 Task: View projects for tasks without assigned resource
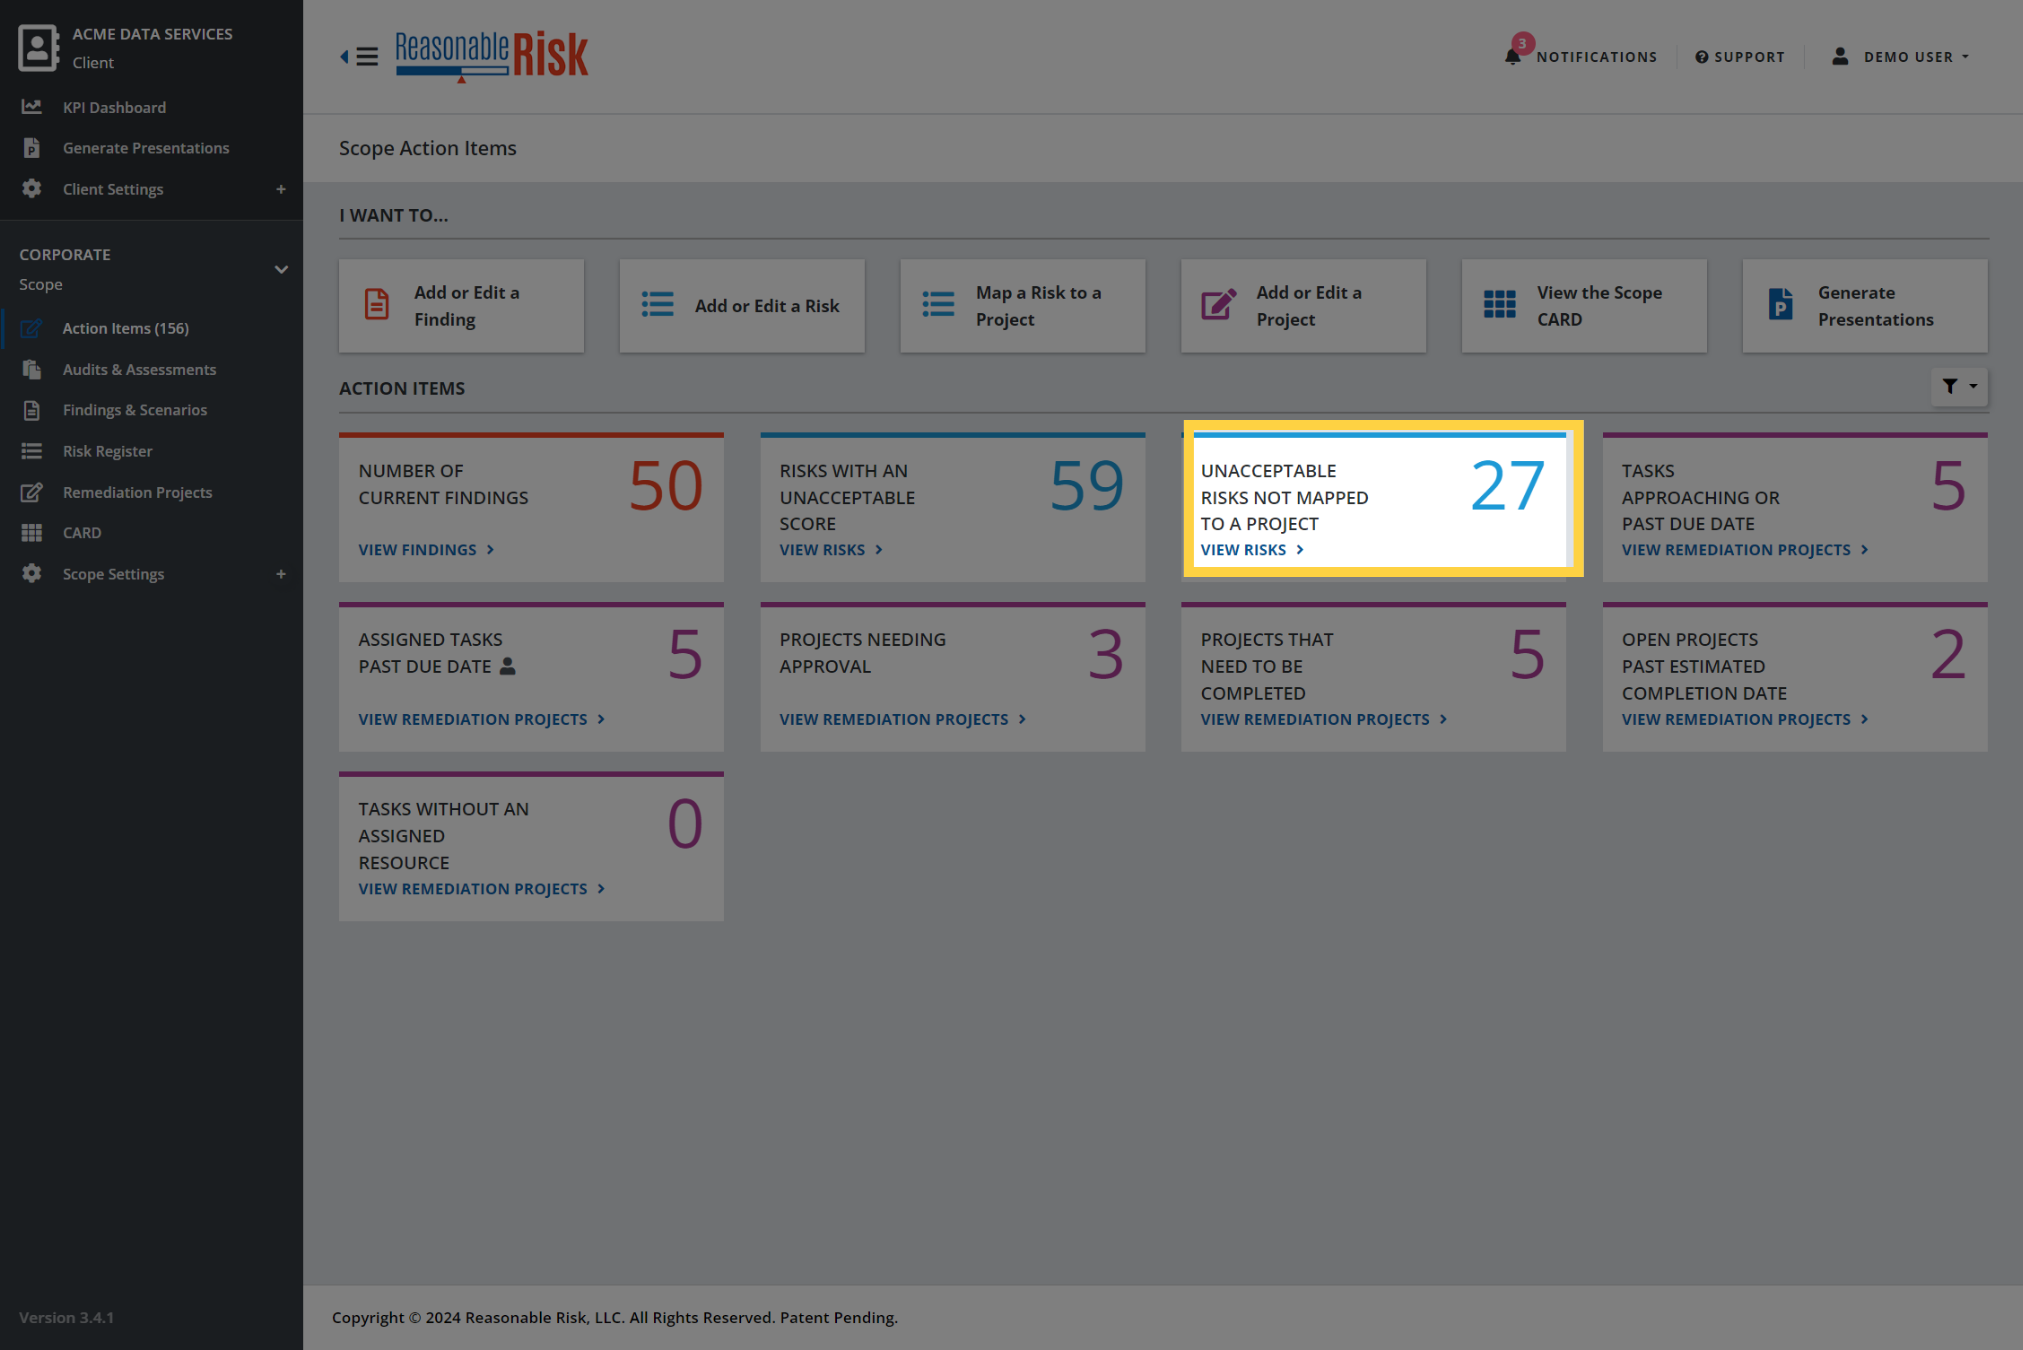click(482, 889)
